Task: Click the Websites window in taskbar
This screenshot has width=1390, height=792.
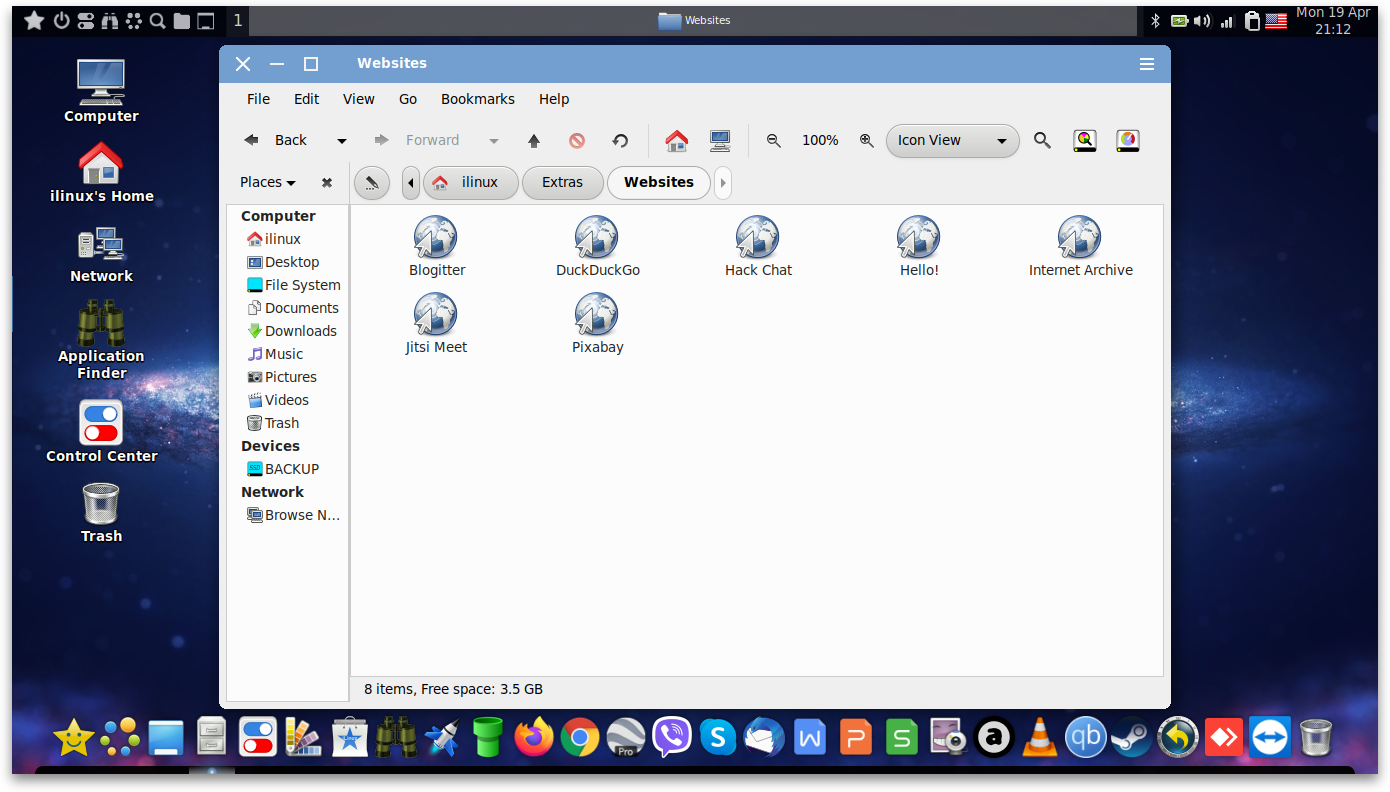Action: click(694, 20)
